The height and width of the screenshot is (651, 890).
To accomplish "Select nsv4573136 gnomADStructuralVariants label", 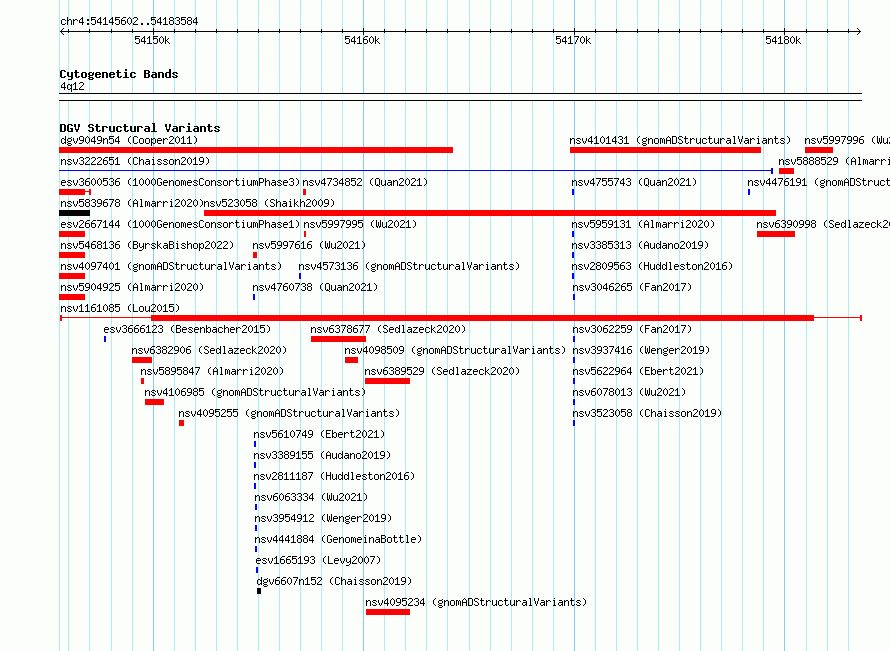I will tap(409, 266).
